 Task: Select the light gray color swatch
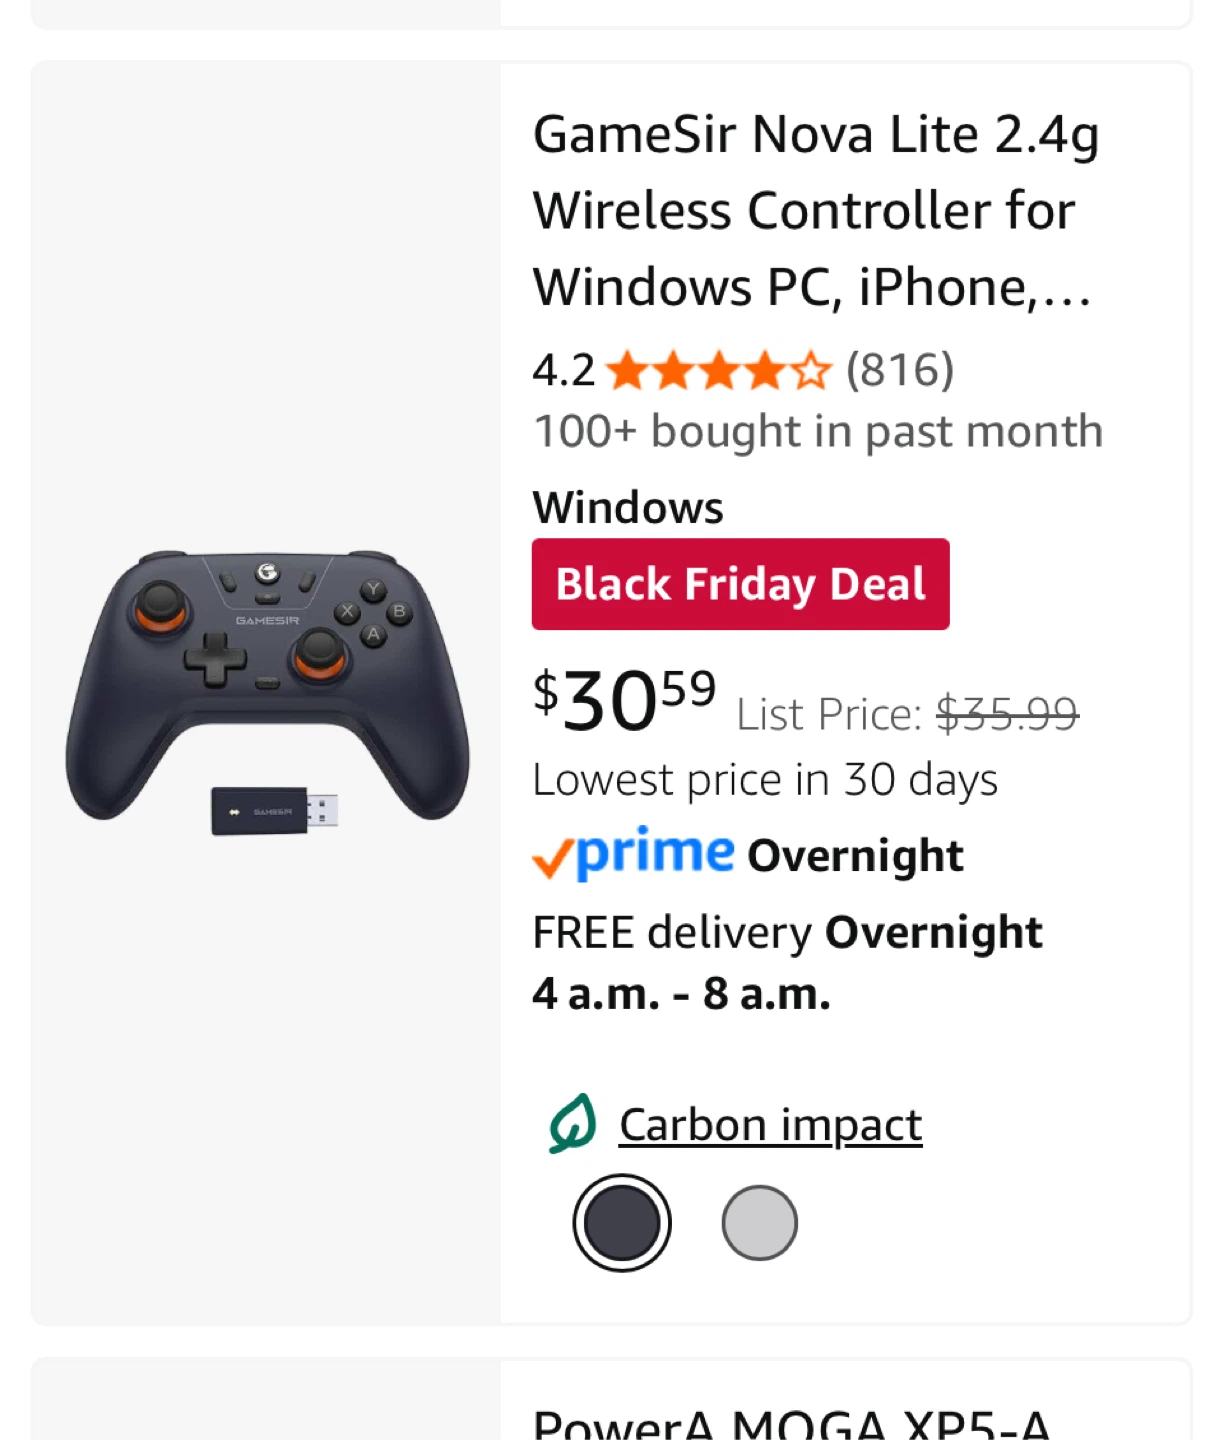(760, 1223)
